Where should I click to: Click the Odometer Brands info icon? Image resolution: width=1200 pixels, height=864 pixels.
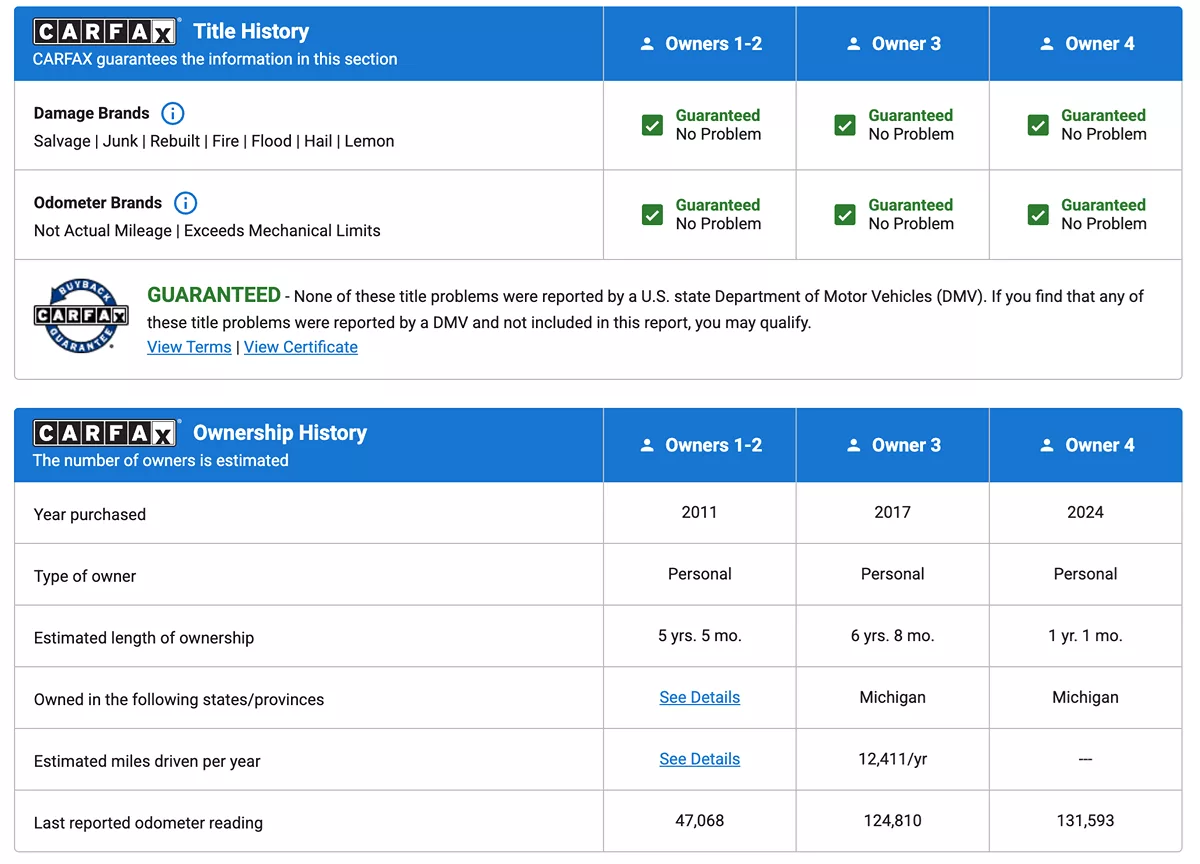point(185,203)
